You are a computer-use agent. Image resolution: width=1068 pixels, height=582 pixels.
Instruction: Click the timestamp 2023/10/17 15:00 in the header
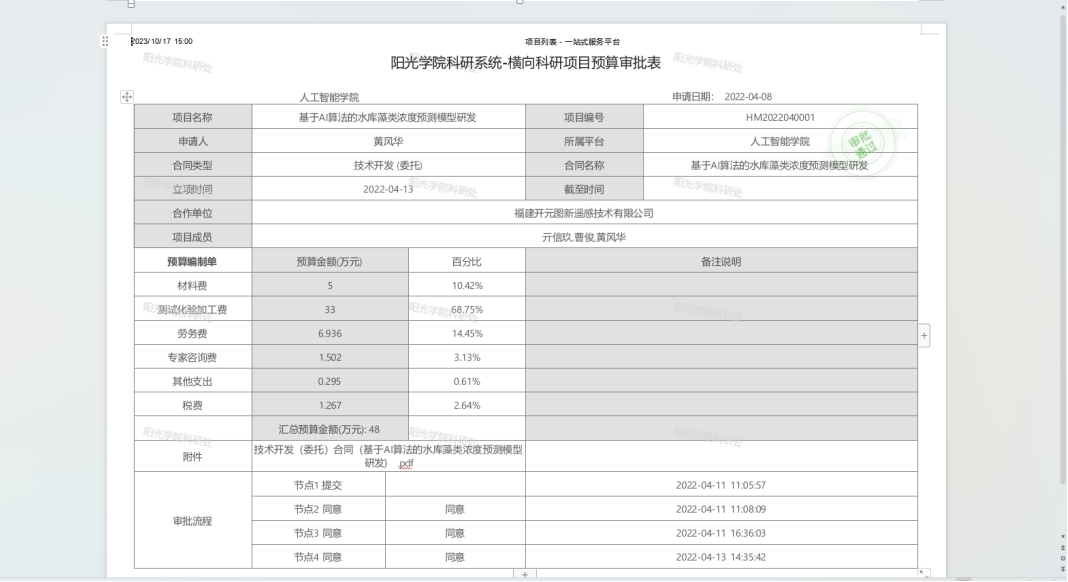pos(162,42)
